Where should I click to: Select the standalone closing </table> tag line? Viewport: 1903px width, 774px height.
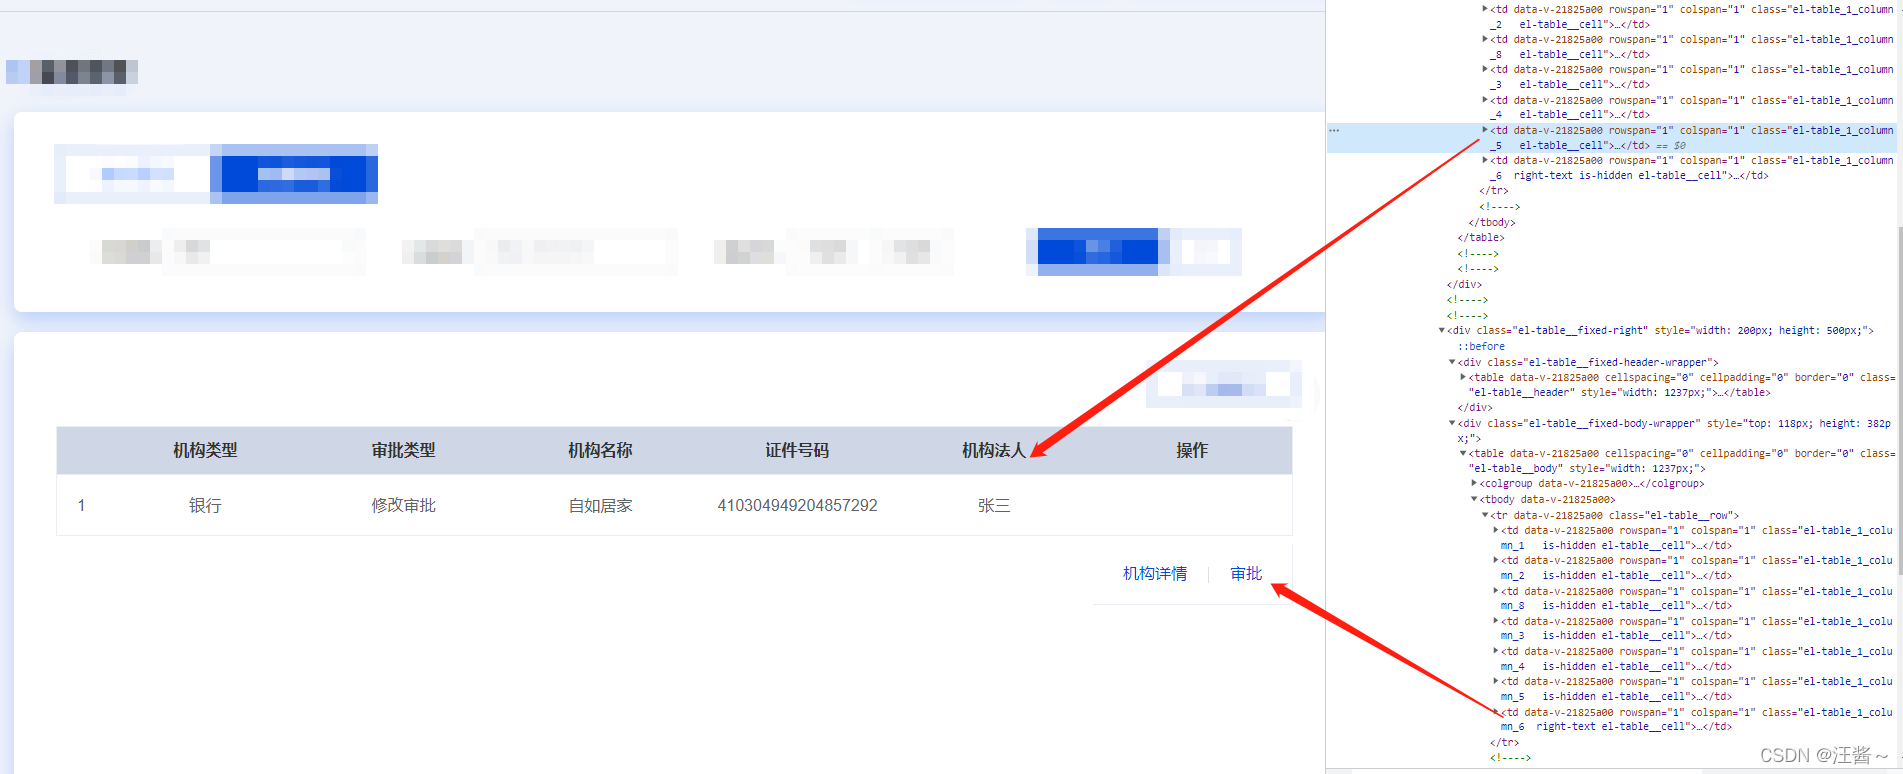[x=1481, y=238]
